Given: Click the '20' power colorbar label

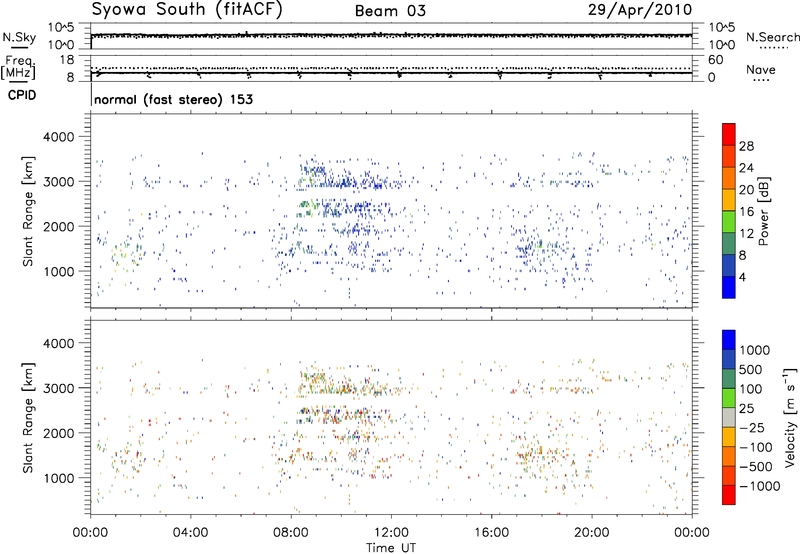Looking at the screenshot, I should click(x=746, y=190).
